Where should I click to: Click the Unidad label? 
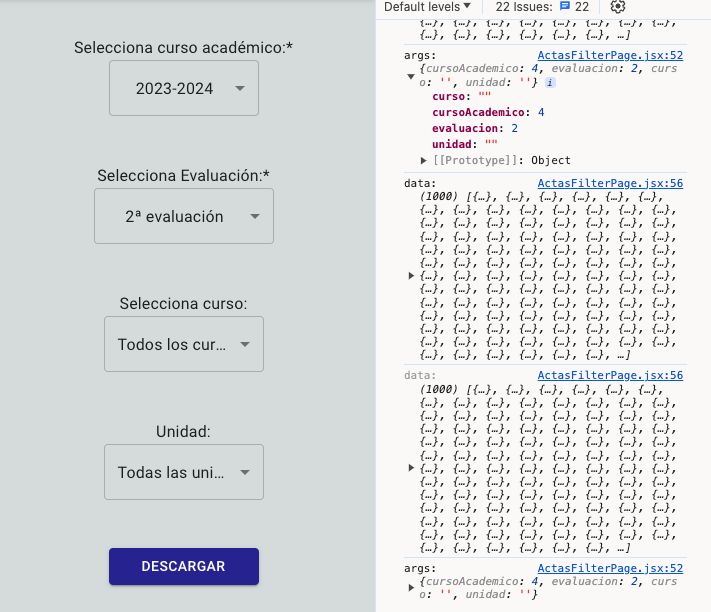click(x=183, y=432)
